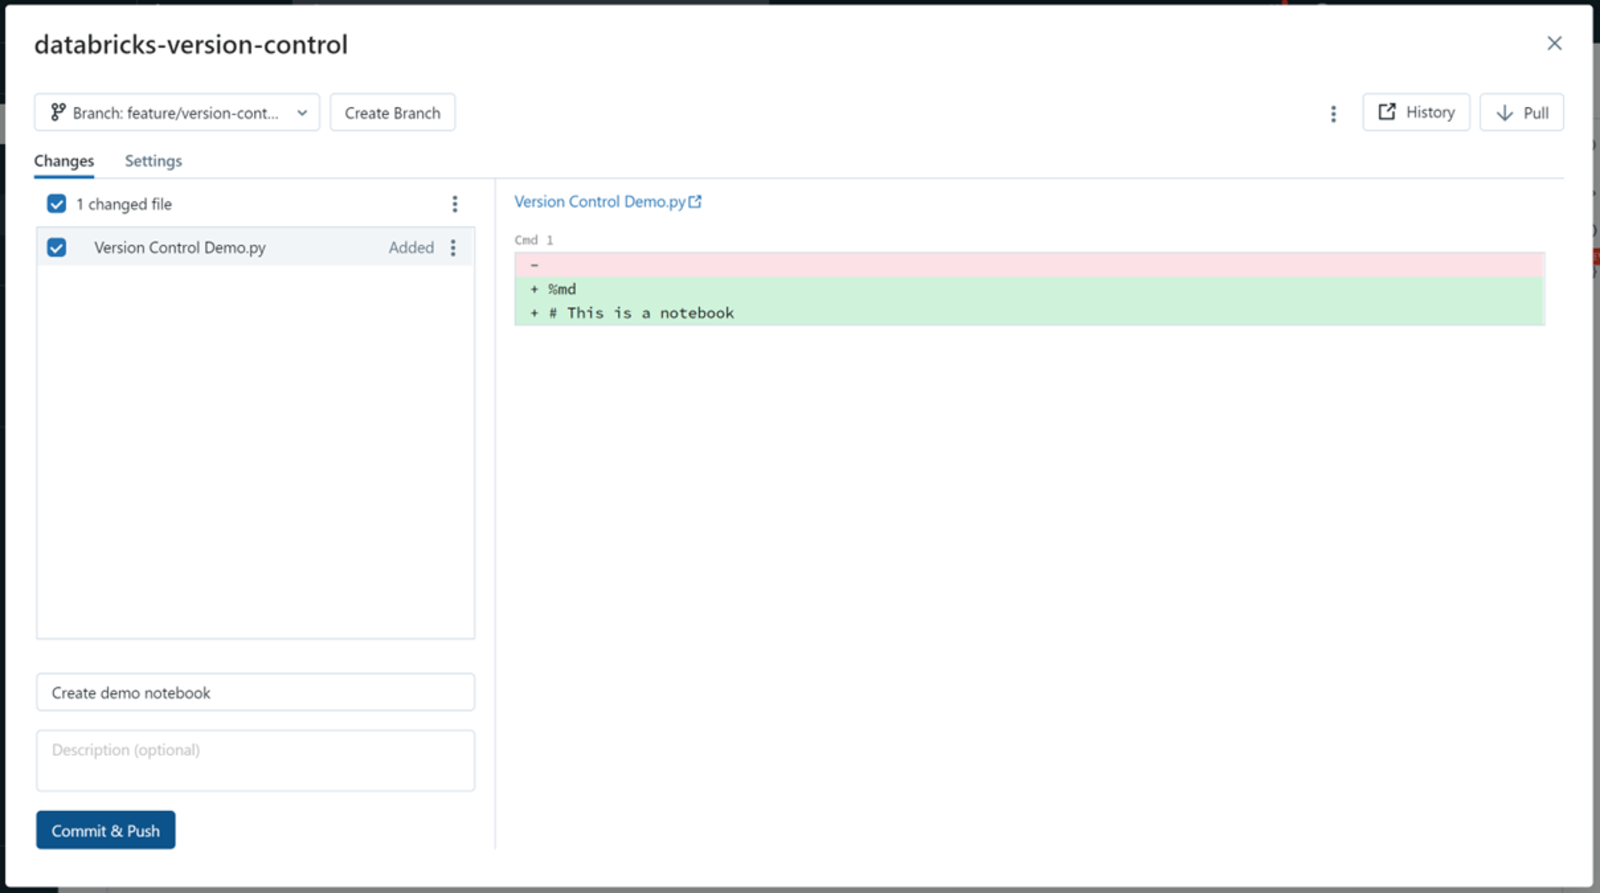1600x893 pixels.
Task: Toggle the '1 changed file' select-all checkbox
Action: coord(57,204)
